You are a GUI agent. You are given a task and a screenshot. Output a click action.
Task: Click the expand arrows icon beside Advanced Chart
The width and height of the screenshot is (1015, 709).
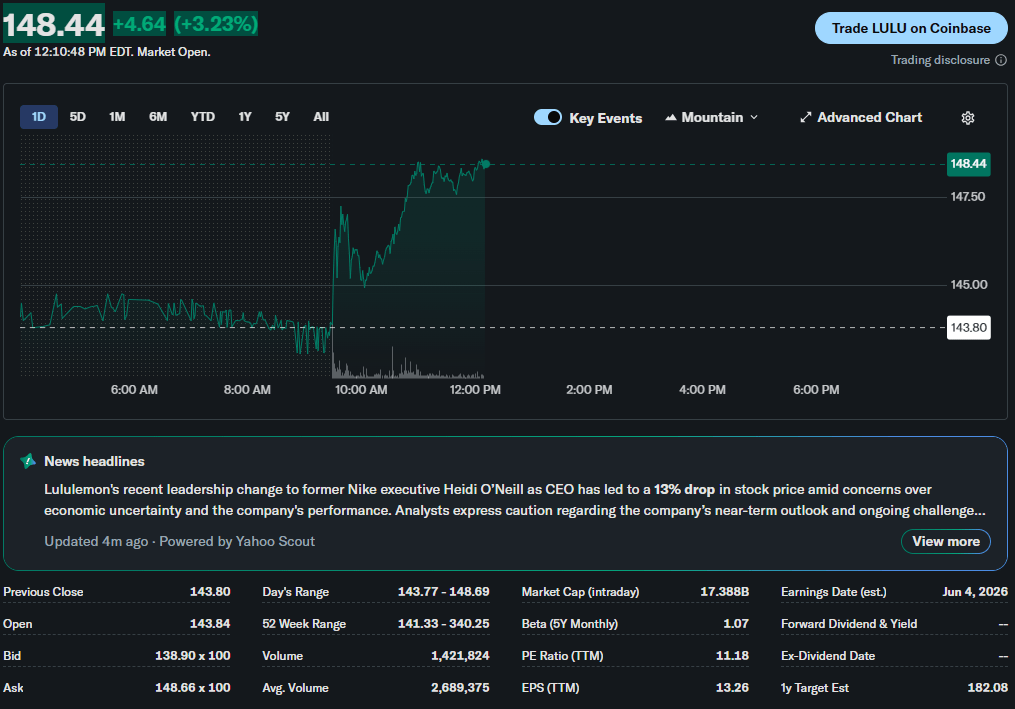pyautogui.click(x=805, y=117)
